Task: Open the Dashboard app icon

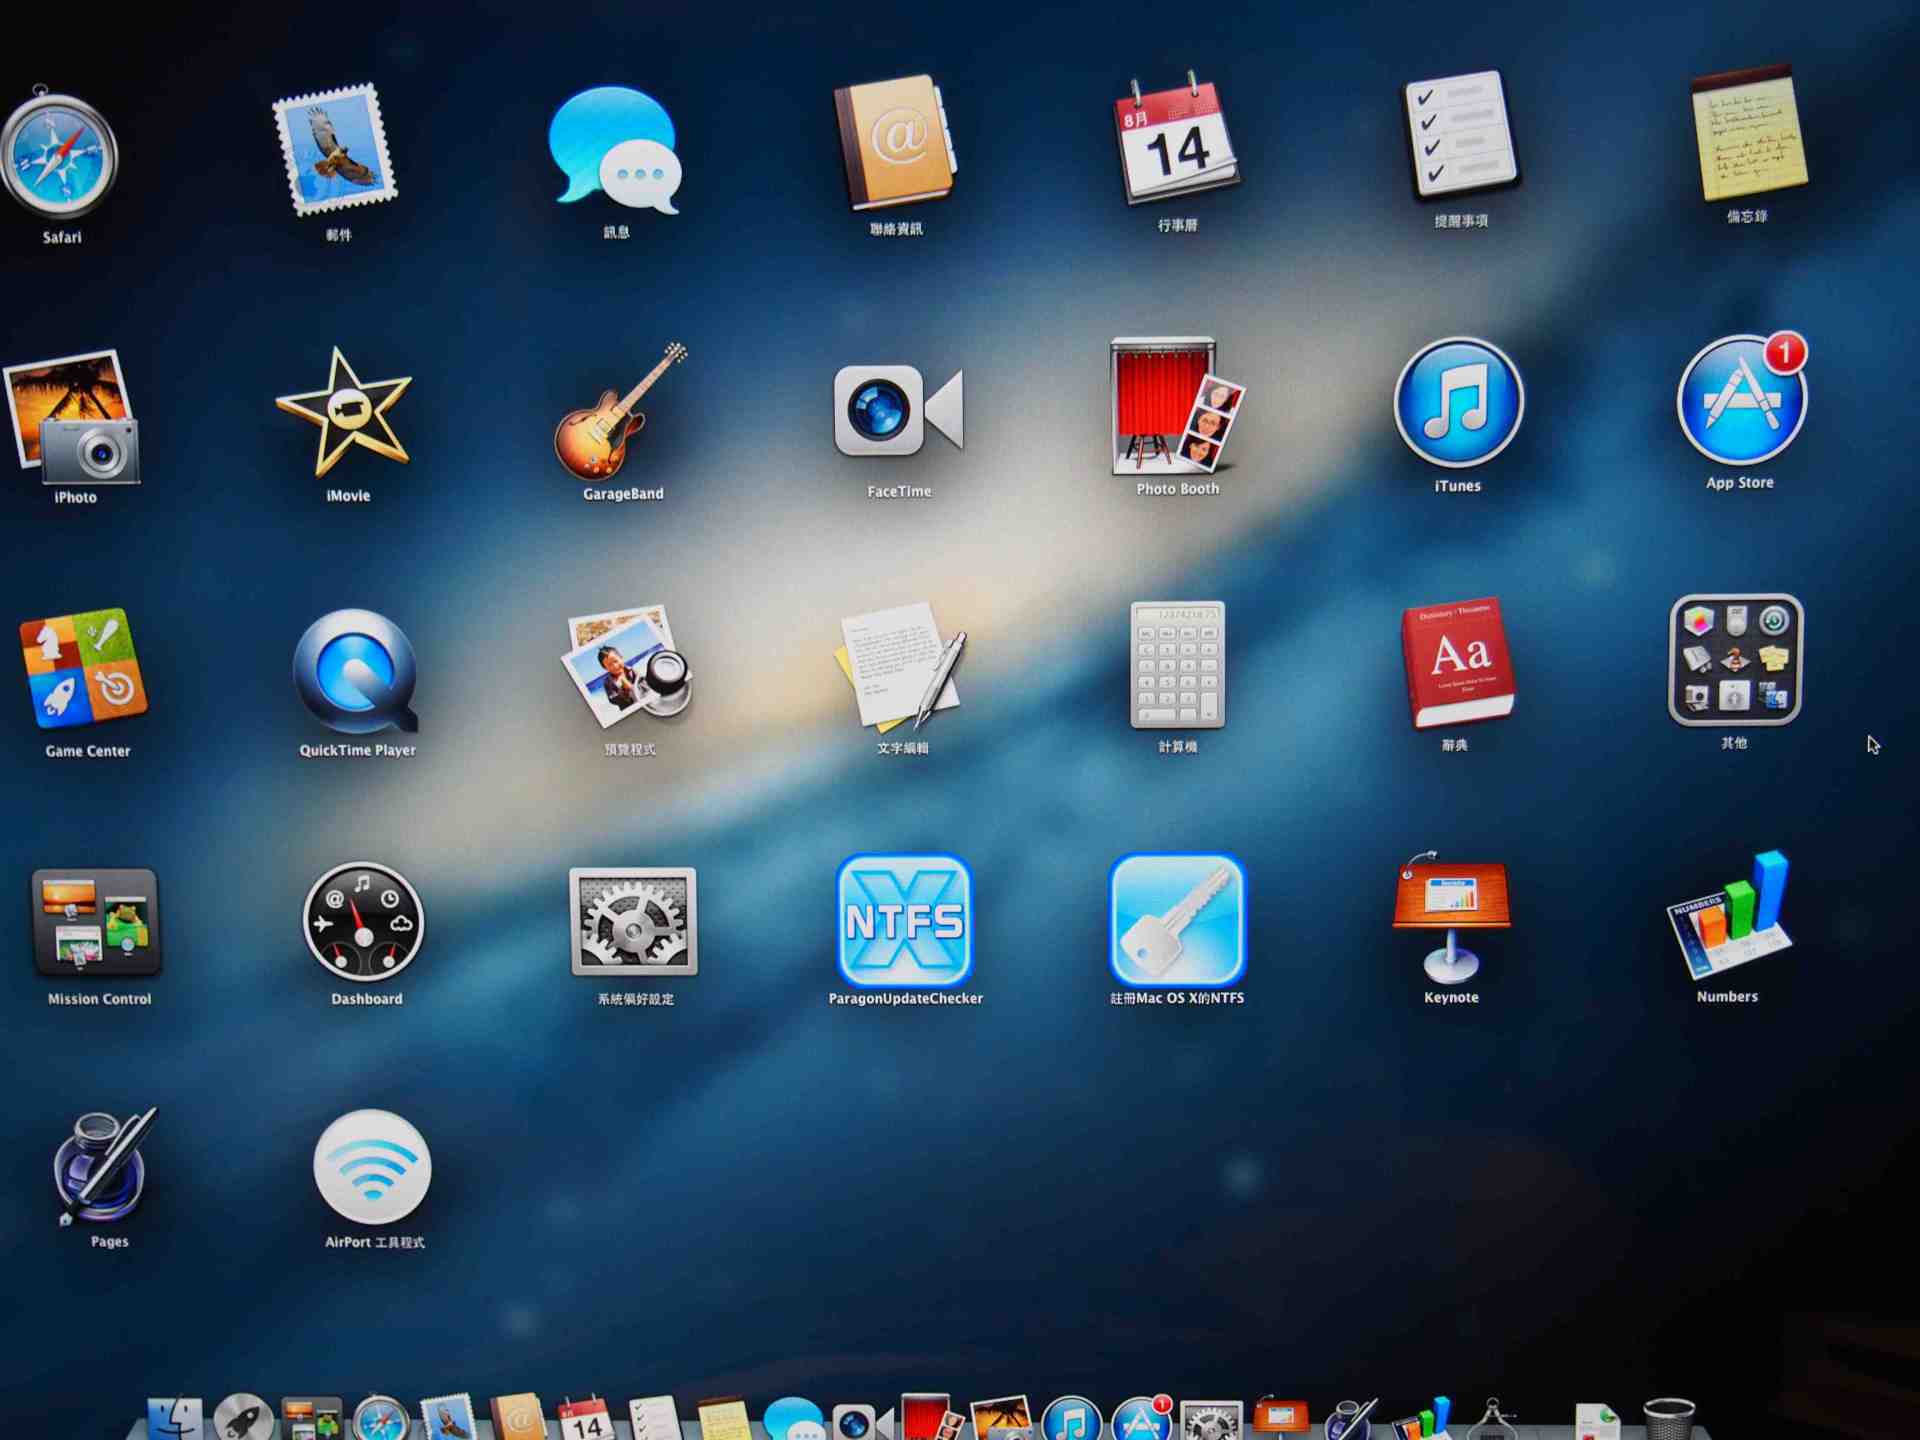Action: point(364,922)
